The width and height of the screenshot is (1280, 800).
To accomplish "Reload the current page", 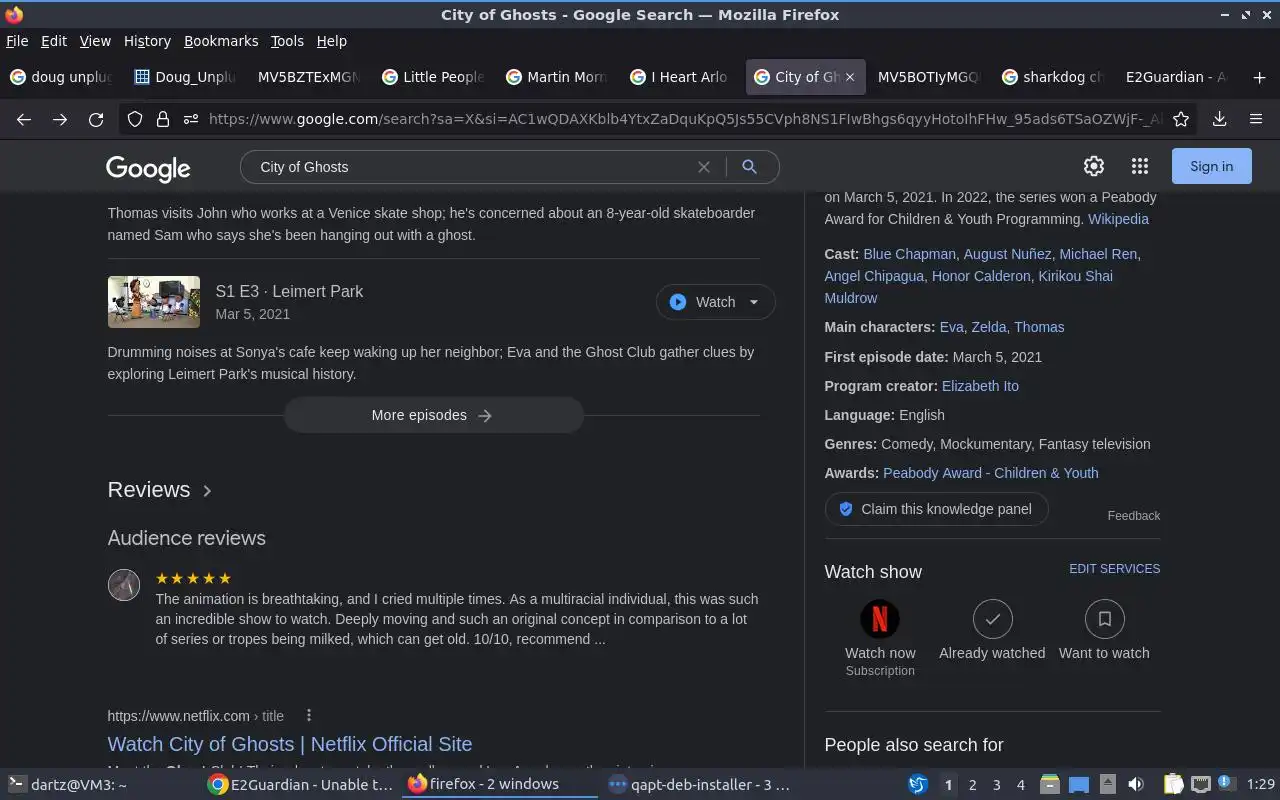I will click(96, 119).
